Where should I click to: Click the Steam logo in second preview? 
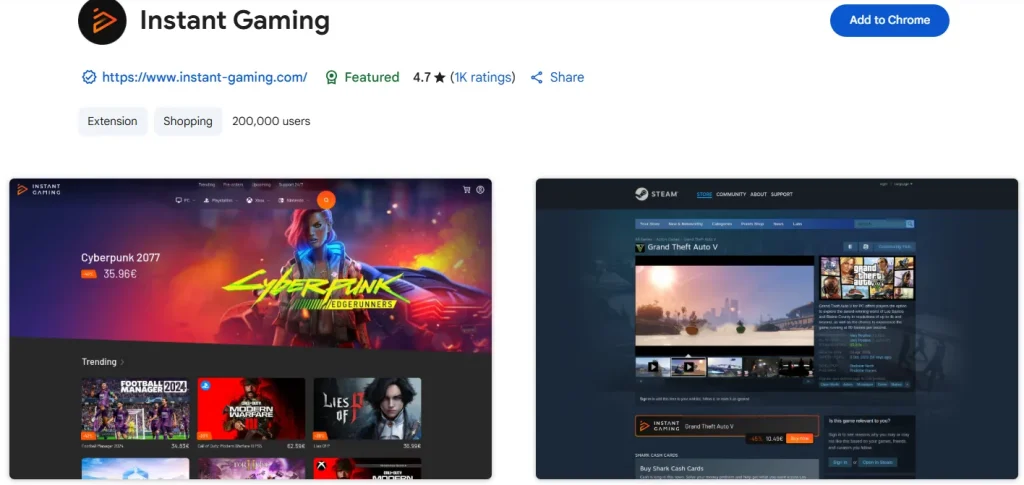pos(656,194)
